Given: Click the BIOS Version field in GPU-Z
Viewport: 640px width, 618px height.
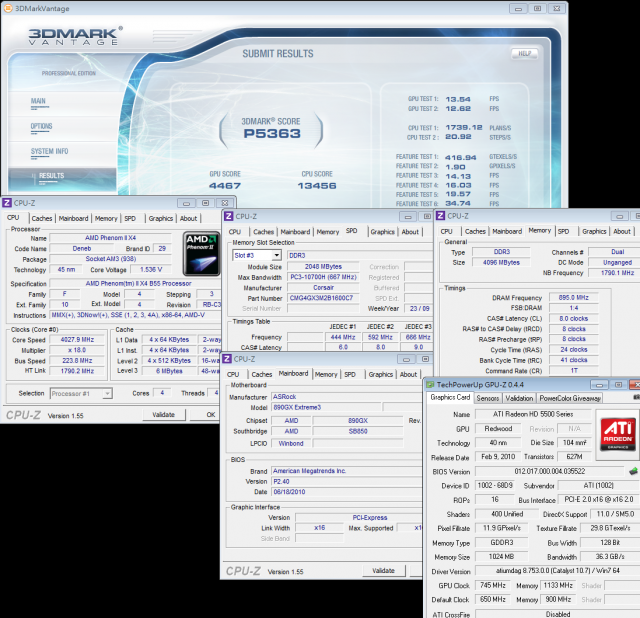Looking at the screenshot, I should click(x=550, y=471).
